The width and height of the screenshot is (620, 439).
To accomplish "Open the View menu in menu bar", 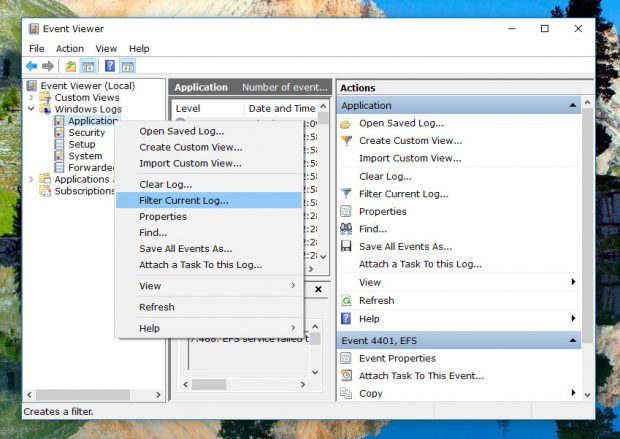I will 106,48.
